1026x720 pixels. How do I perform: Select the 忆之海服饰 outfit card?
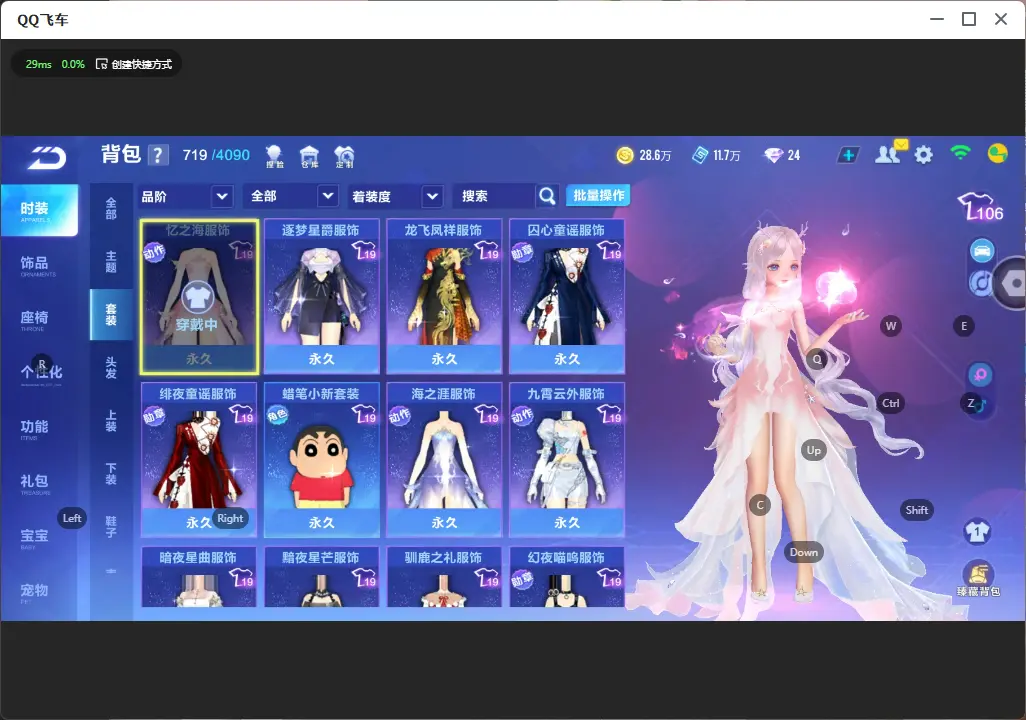[x=199, y=297]
